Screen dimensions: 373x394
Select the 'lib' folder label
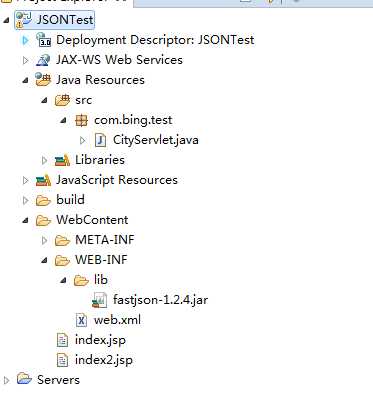coord(101,280)
